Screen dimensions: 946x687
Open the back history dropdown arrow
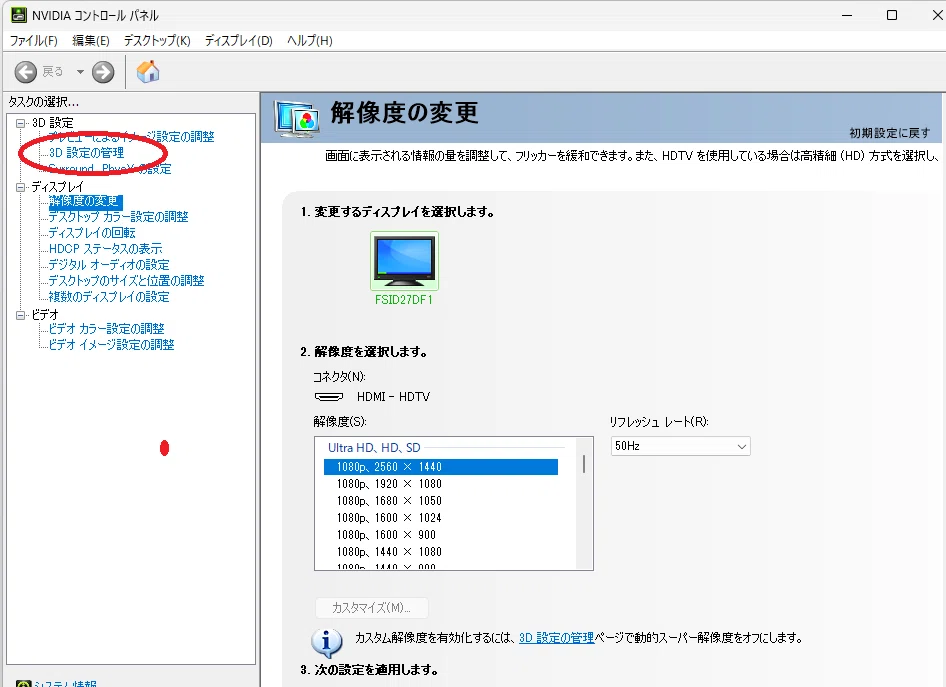click(80, 72)
